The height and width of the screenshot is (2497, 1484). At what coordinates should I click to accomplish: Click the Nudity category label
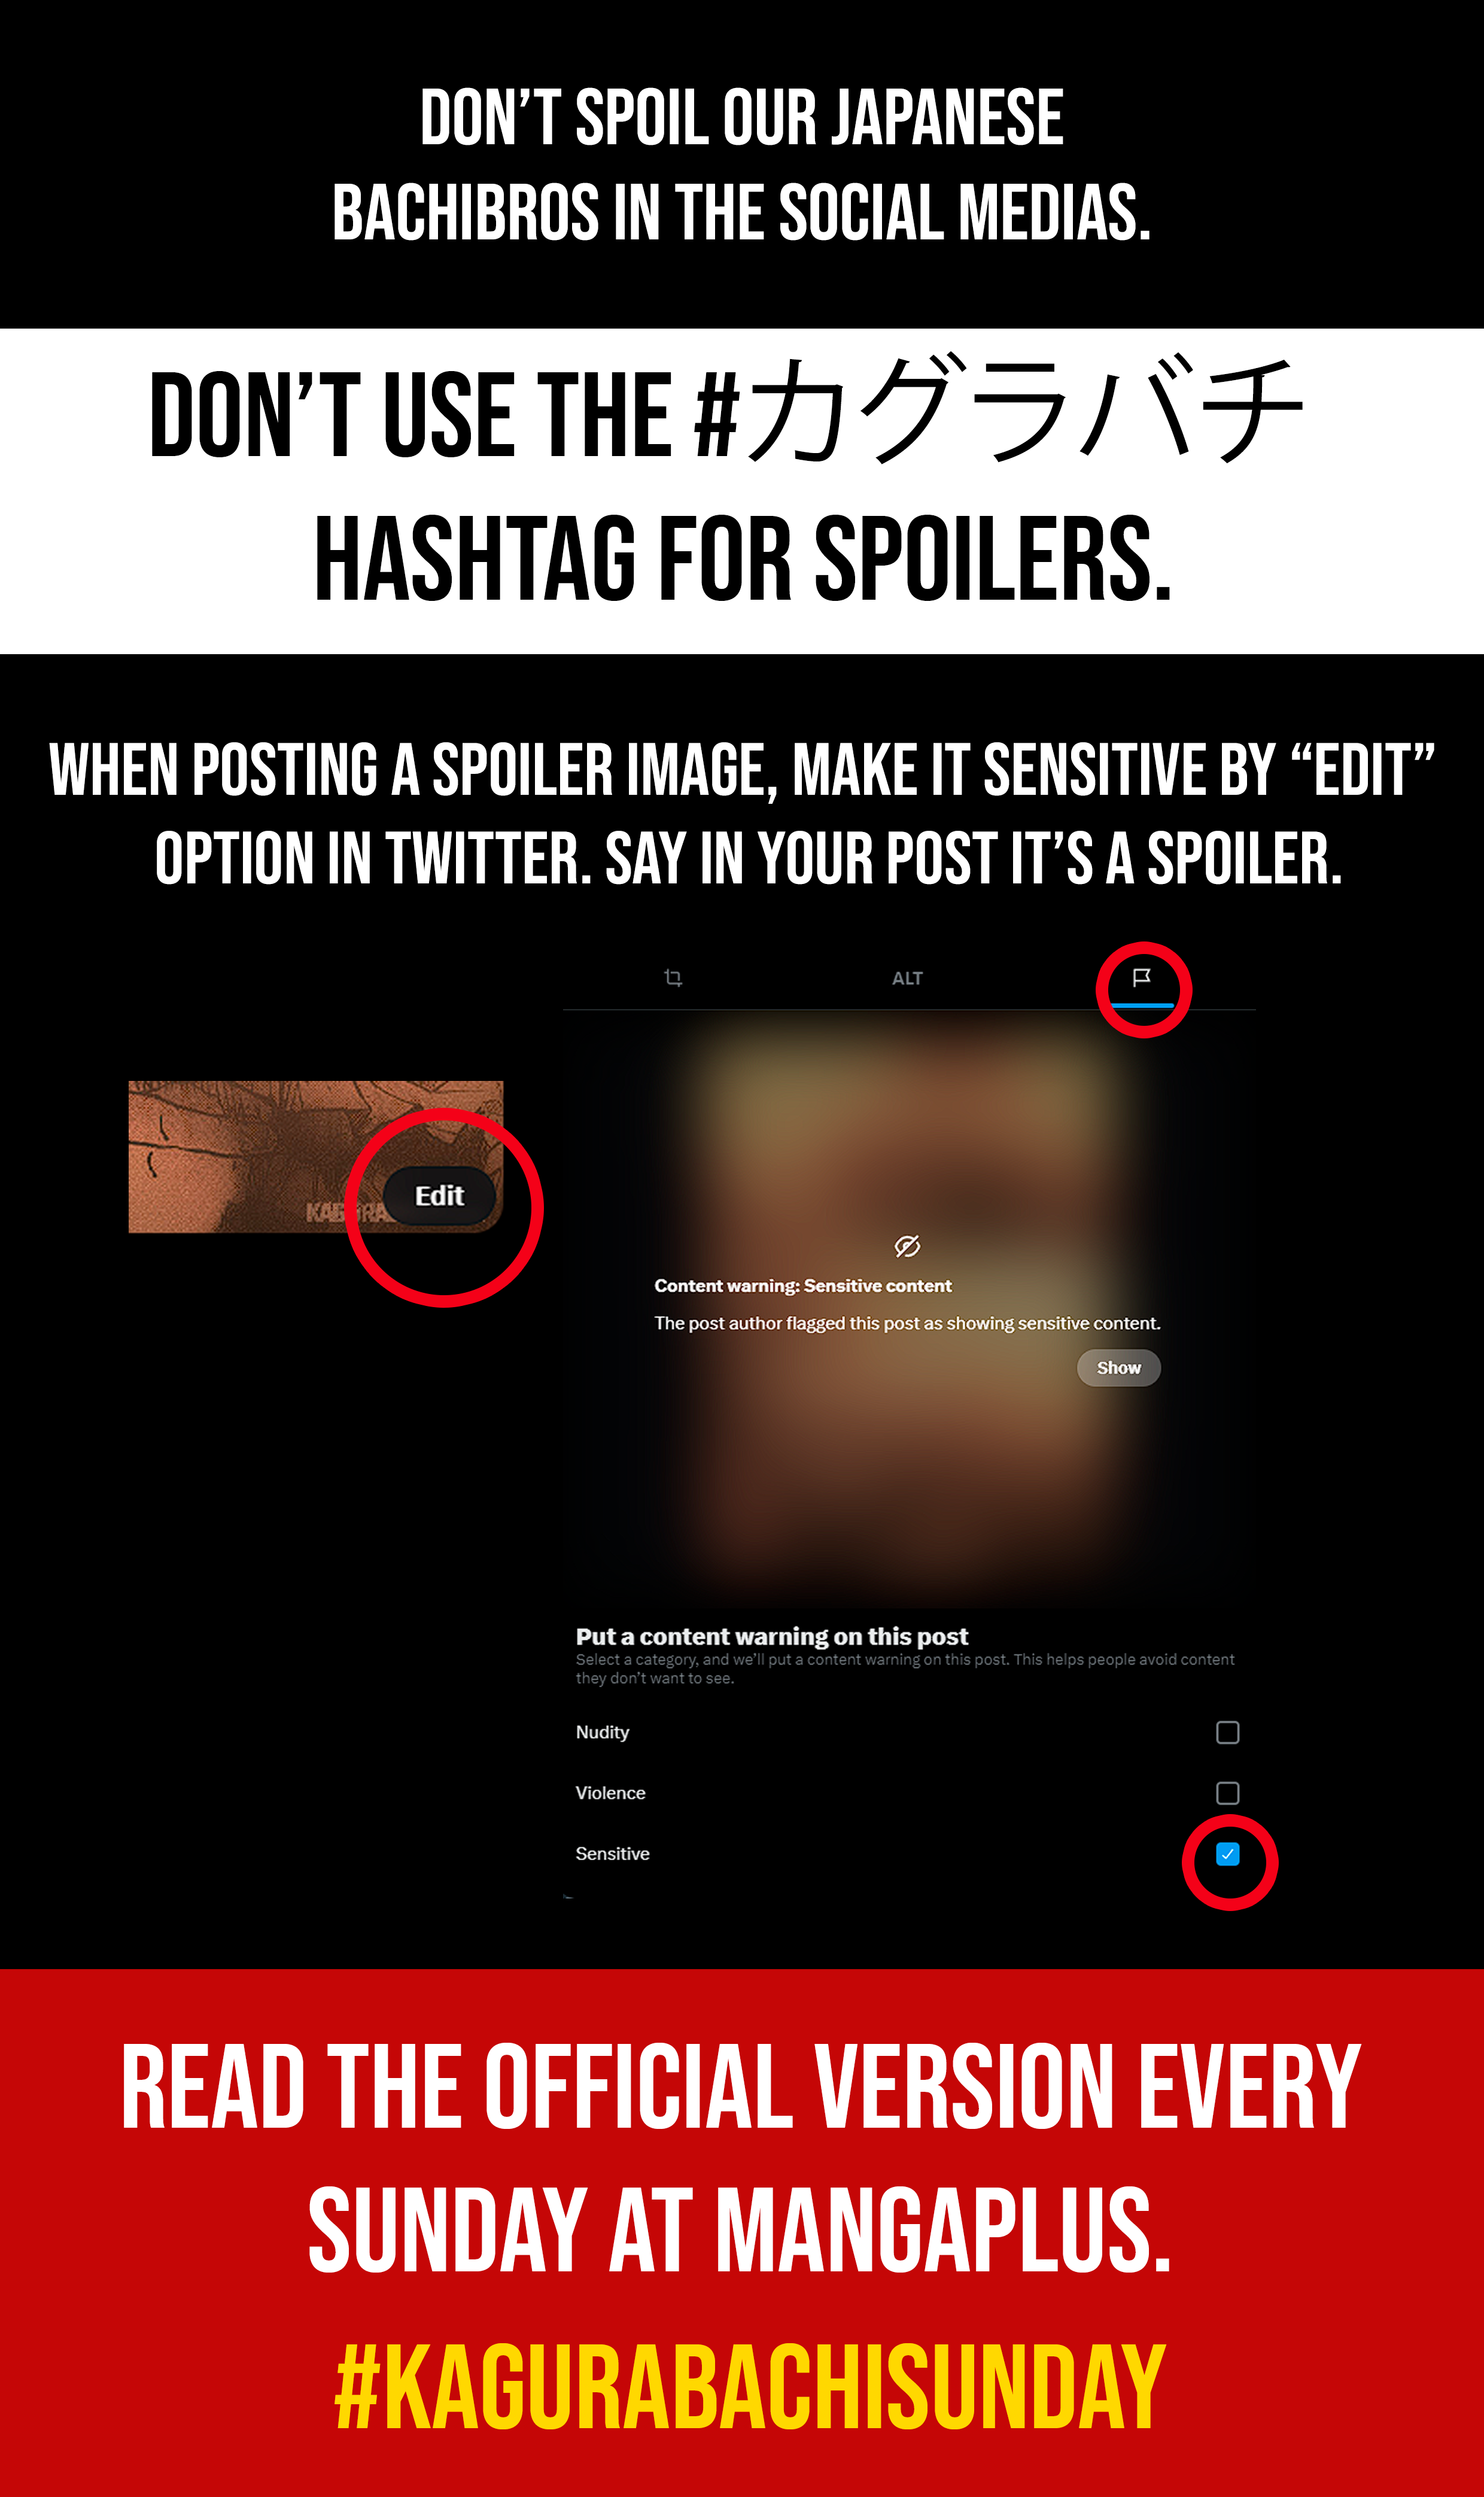602,1732
